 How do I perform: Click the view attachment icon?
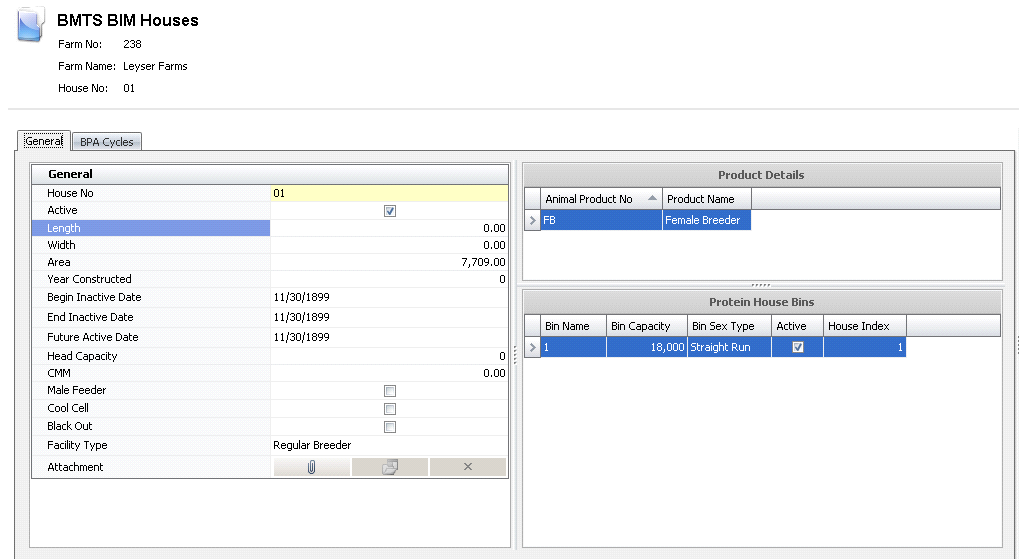(x=389, y=467)
